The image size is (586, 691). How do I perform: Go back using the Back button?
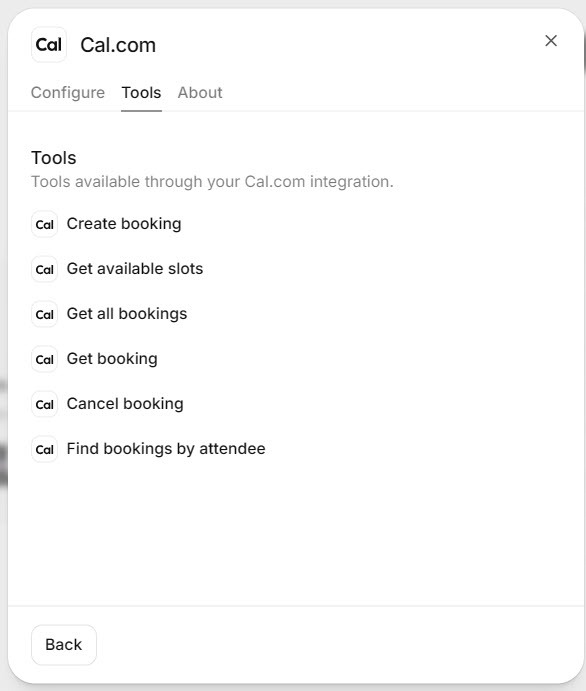click(x=64, y=645)
